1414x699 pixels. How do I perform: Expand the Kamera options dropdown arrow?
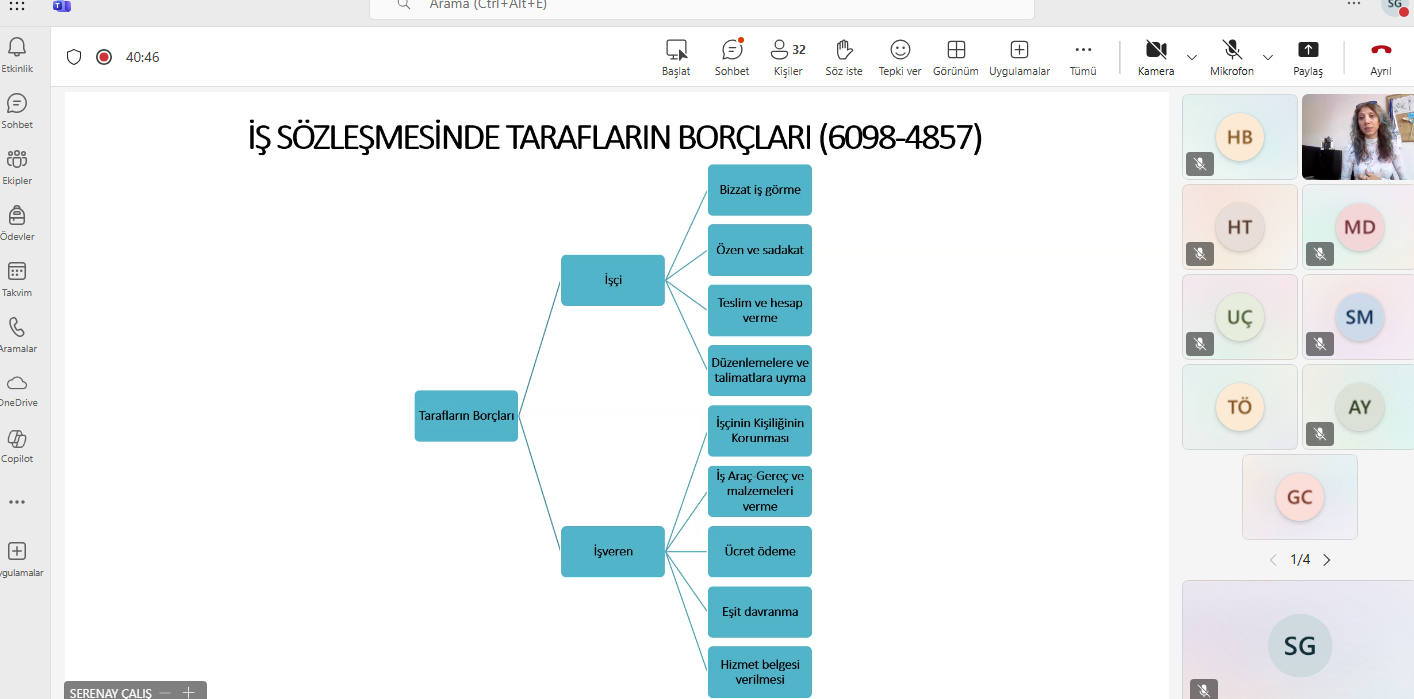(1192, 57)
